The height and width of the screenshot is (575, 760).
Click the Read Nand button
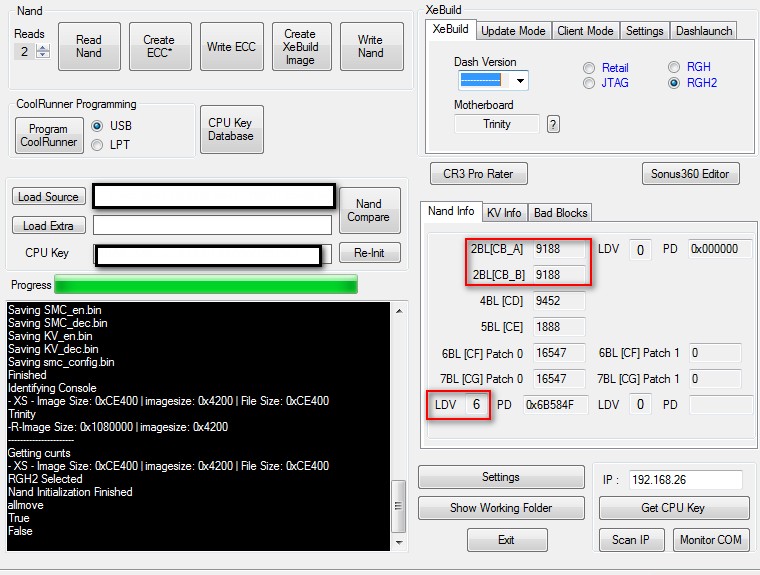(x=89, y=47)
